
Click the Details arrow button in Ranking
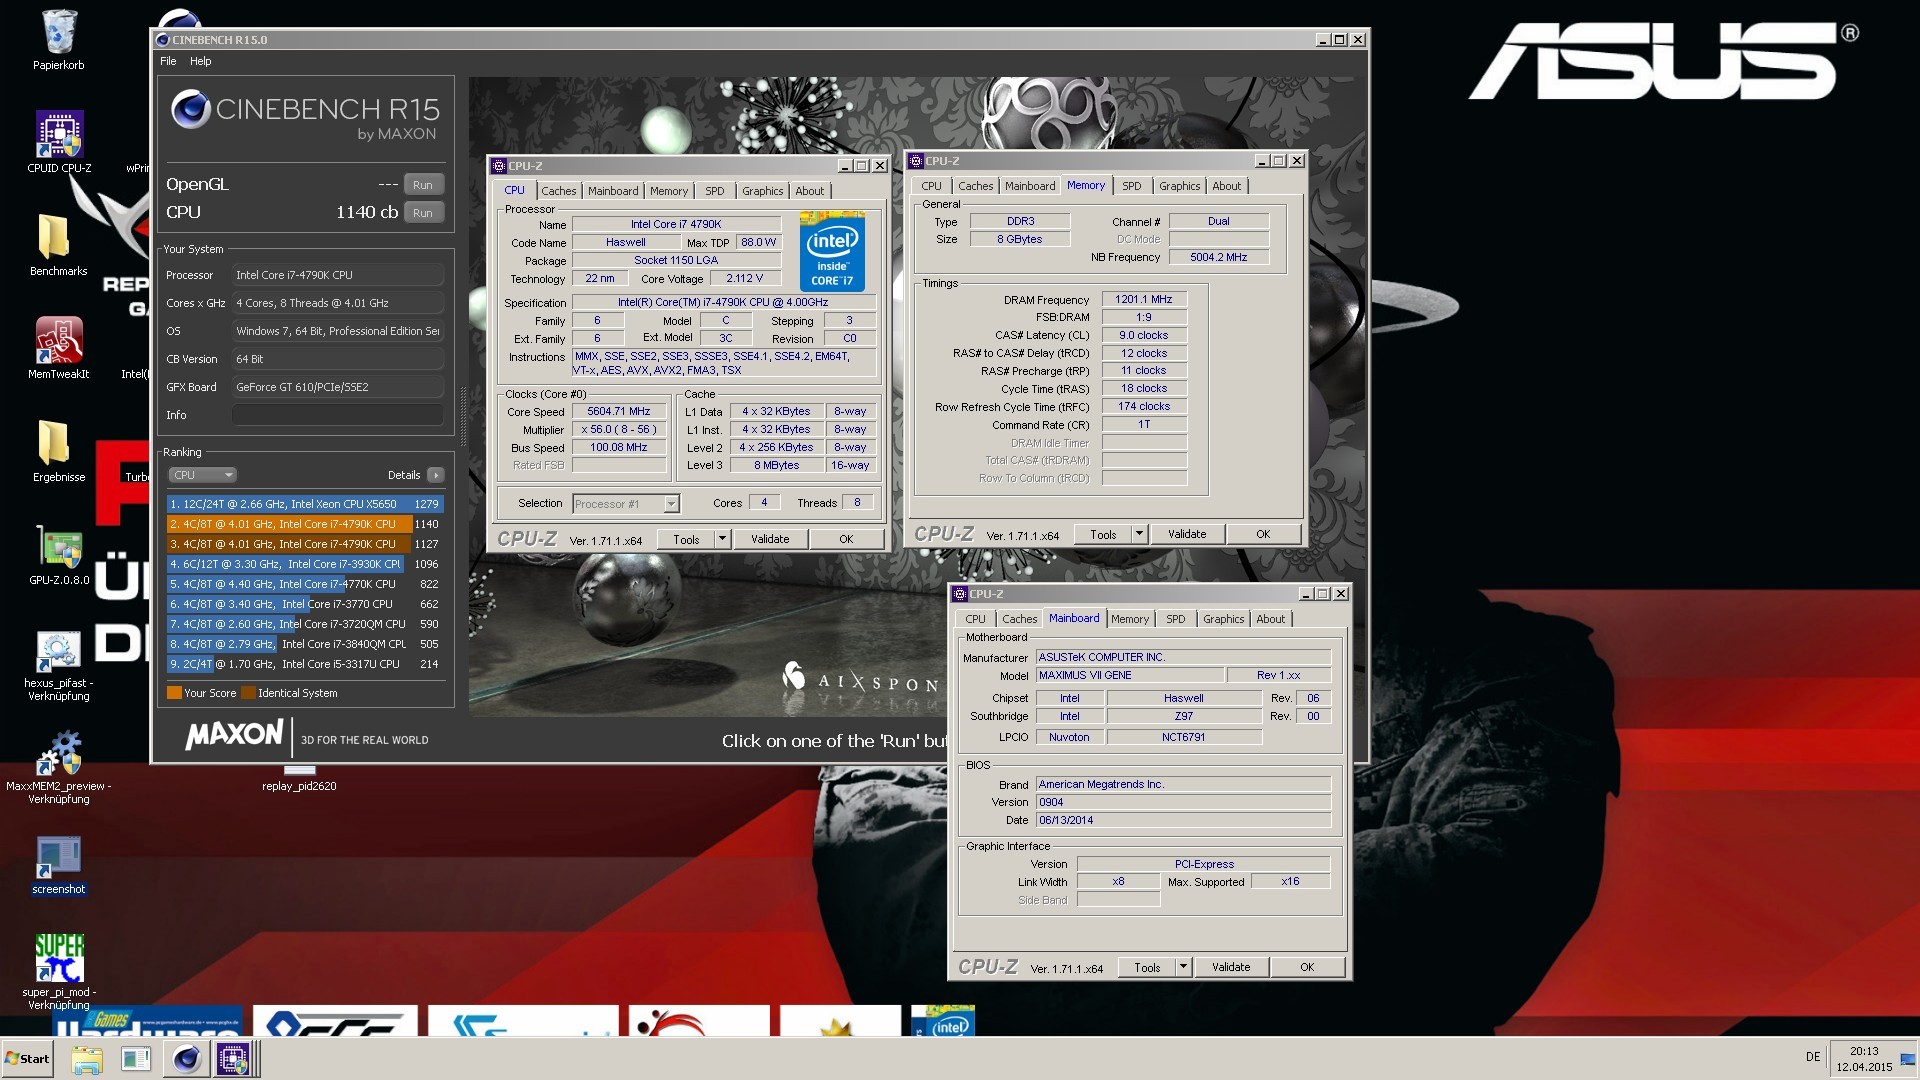tap(436, 475)
